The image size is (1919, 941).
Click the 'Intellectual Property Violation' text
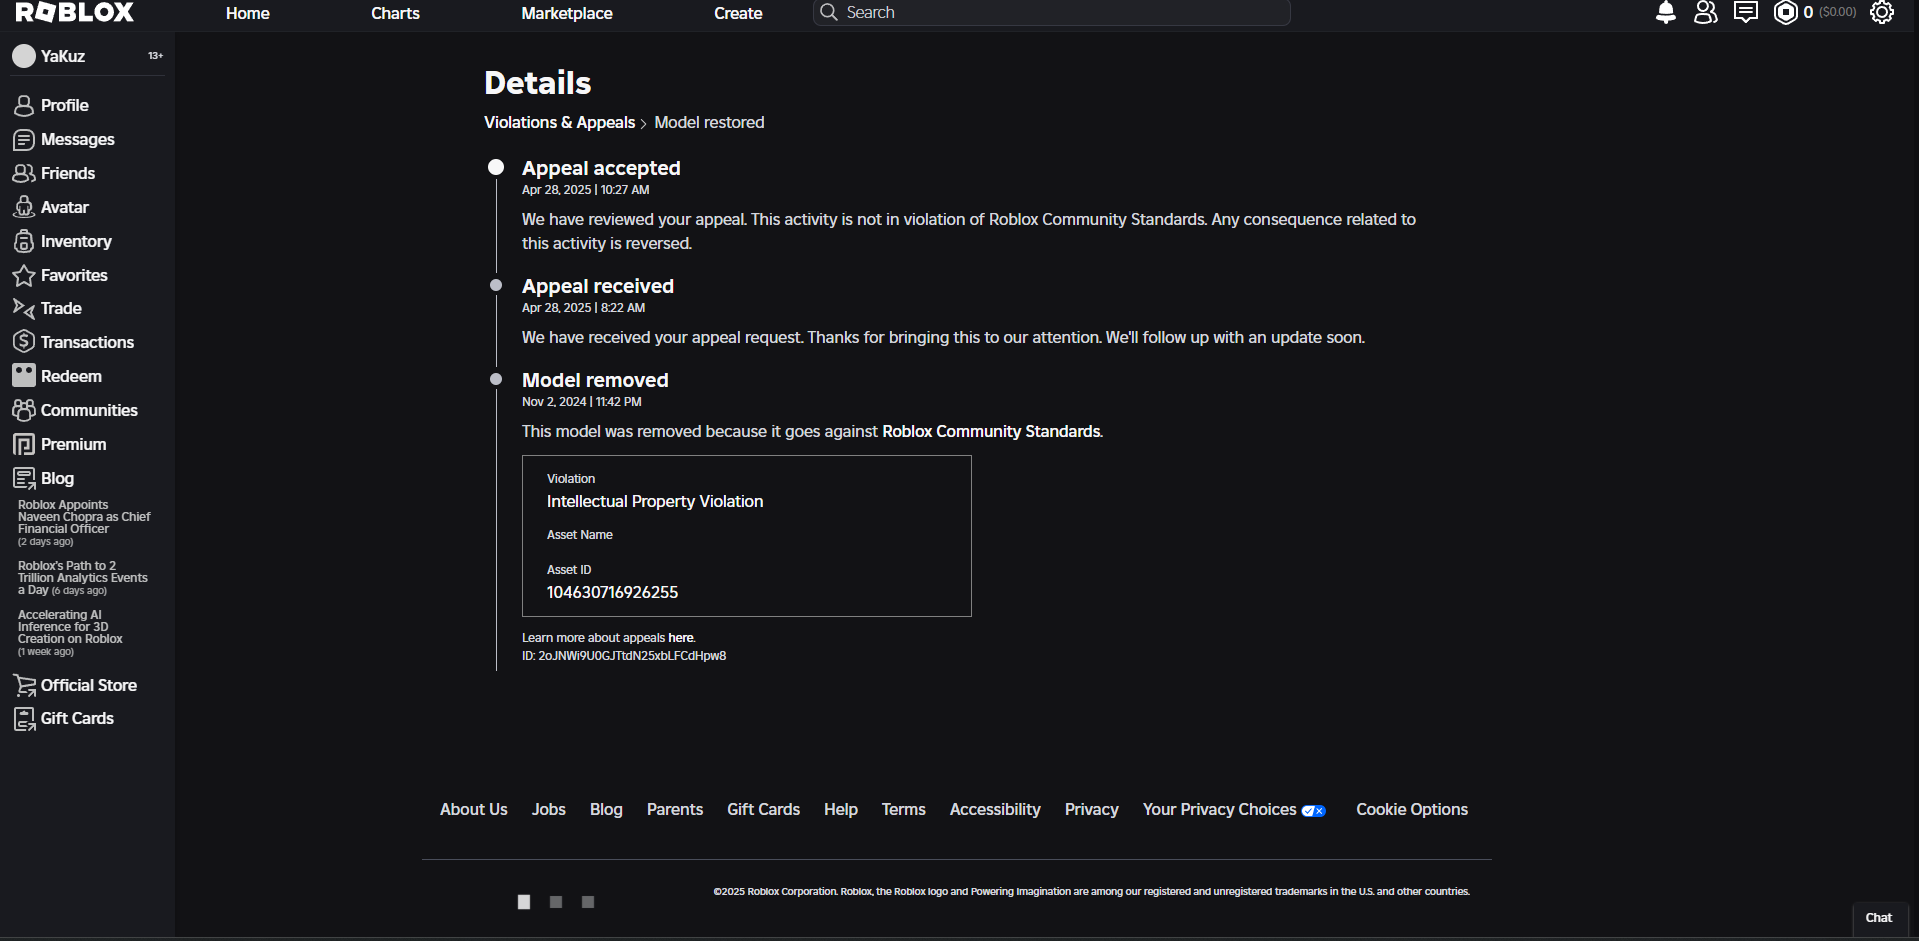point(655,501)
